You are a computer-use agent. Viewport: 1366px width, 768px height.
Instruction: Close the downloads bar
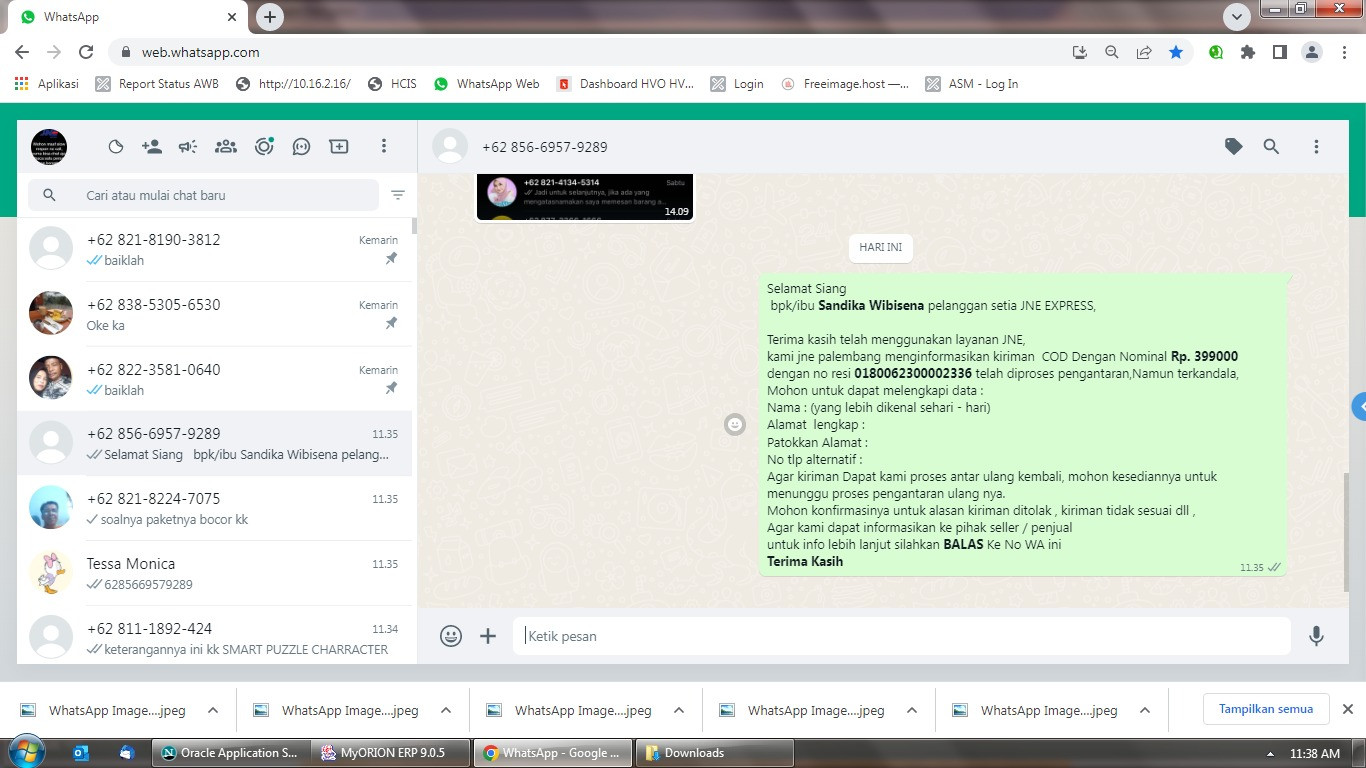[1347, 709]
